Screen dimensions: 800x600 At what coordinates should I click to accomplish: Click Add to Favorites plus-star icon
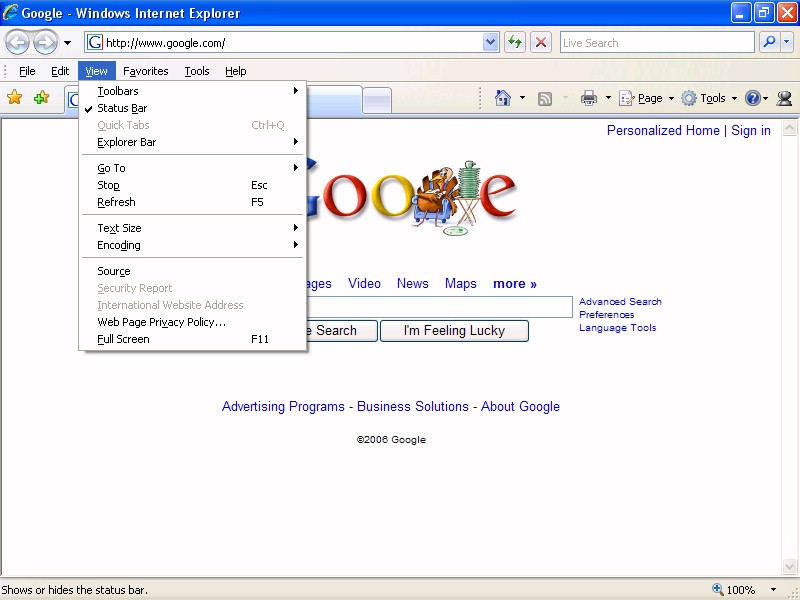point(41,97)
